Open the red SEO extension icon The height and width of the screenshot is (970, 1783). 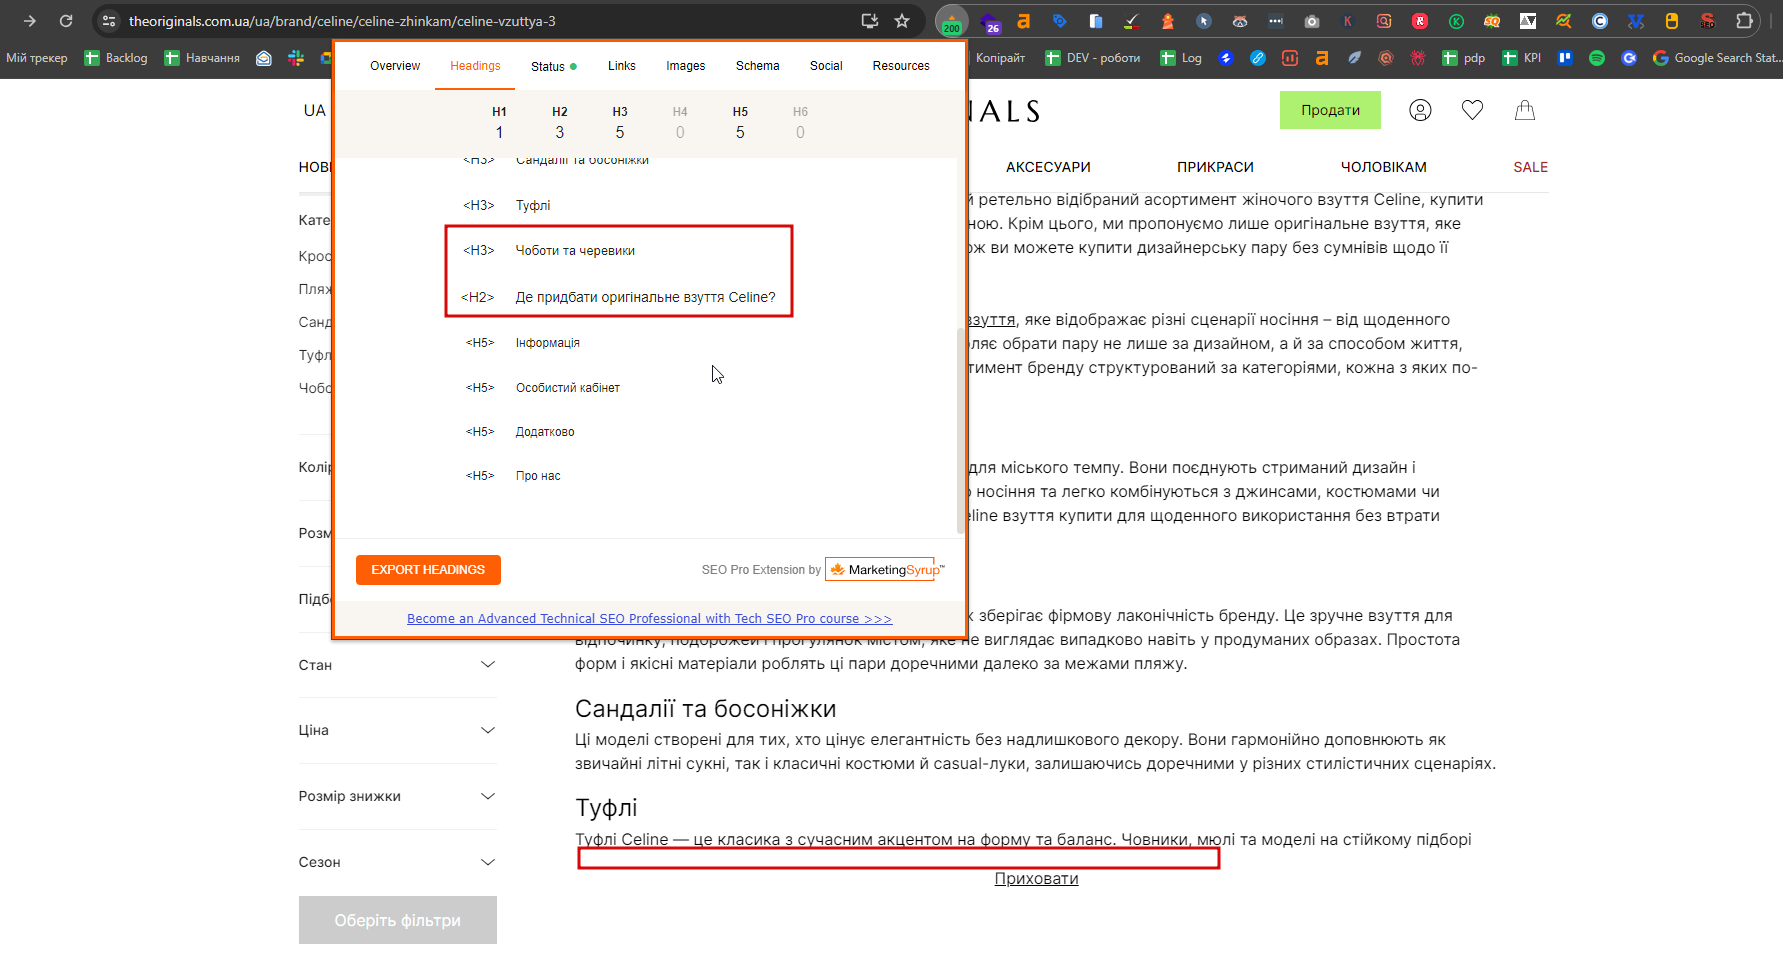point(1708,21)
